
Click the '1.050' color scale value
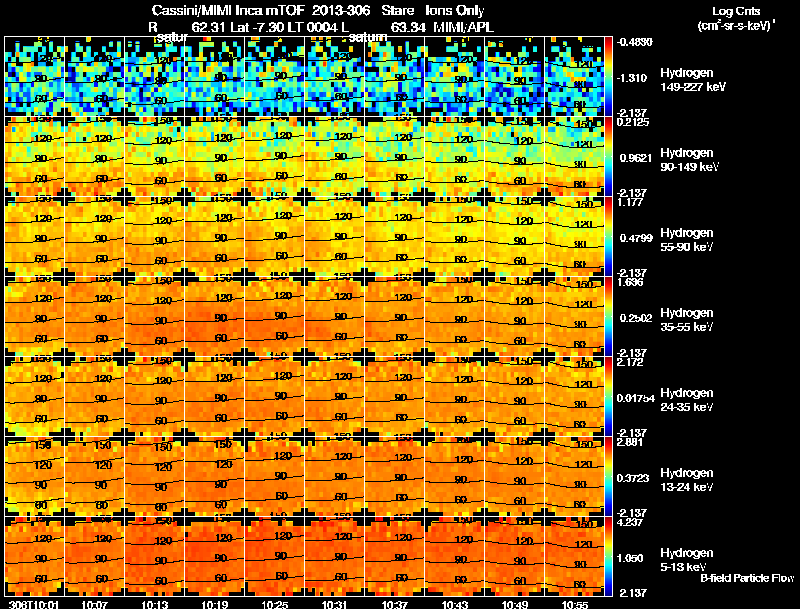pos(630,558)
